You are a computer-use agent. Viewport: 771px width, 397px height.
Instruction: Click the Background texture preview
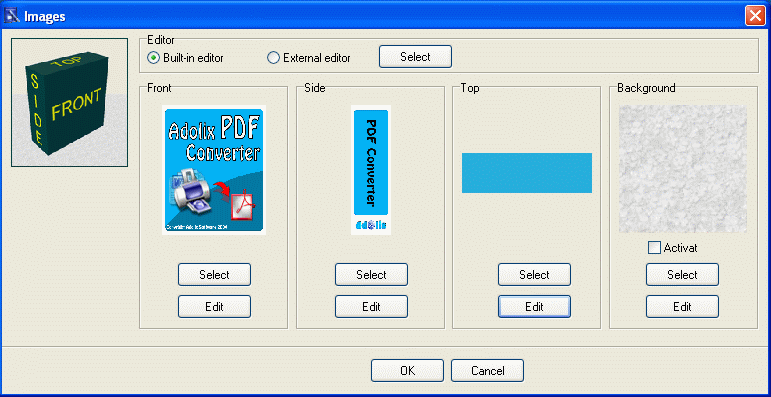[x=682, y=169]
